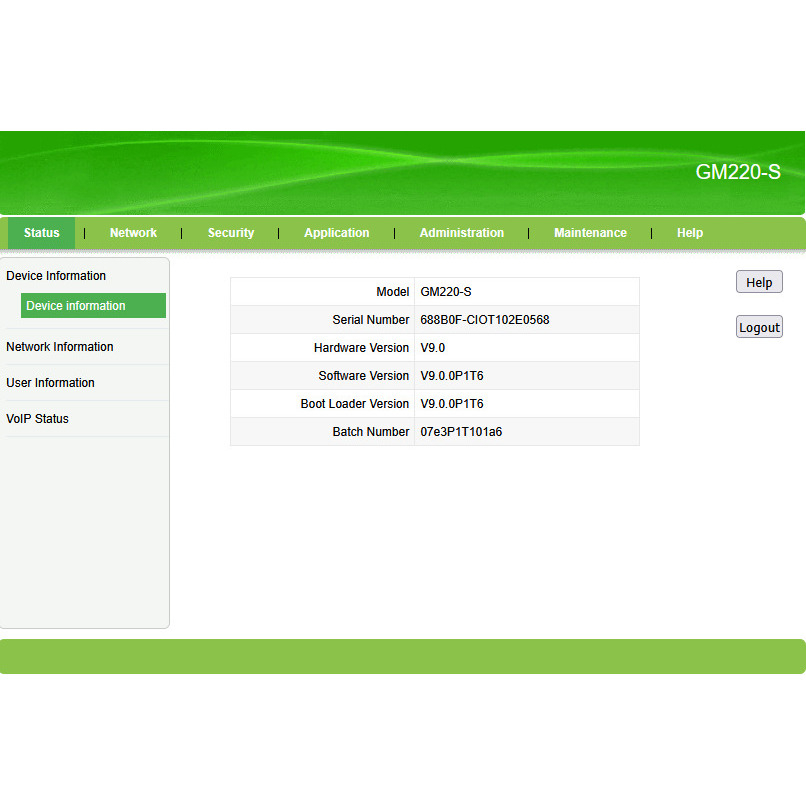Click the Software Version value field
Viewport: 806px width, 806px height.
(452, 376)
